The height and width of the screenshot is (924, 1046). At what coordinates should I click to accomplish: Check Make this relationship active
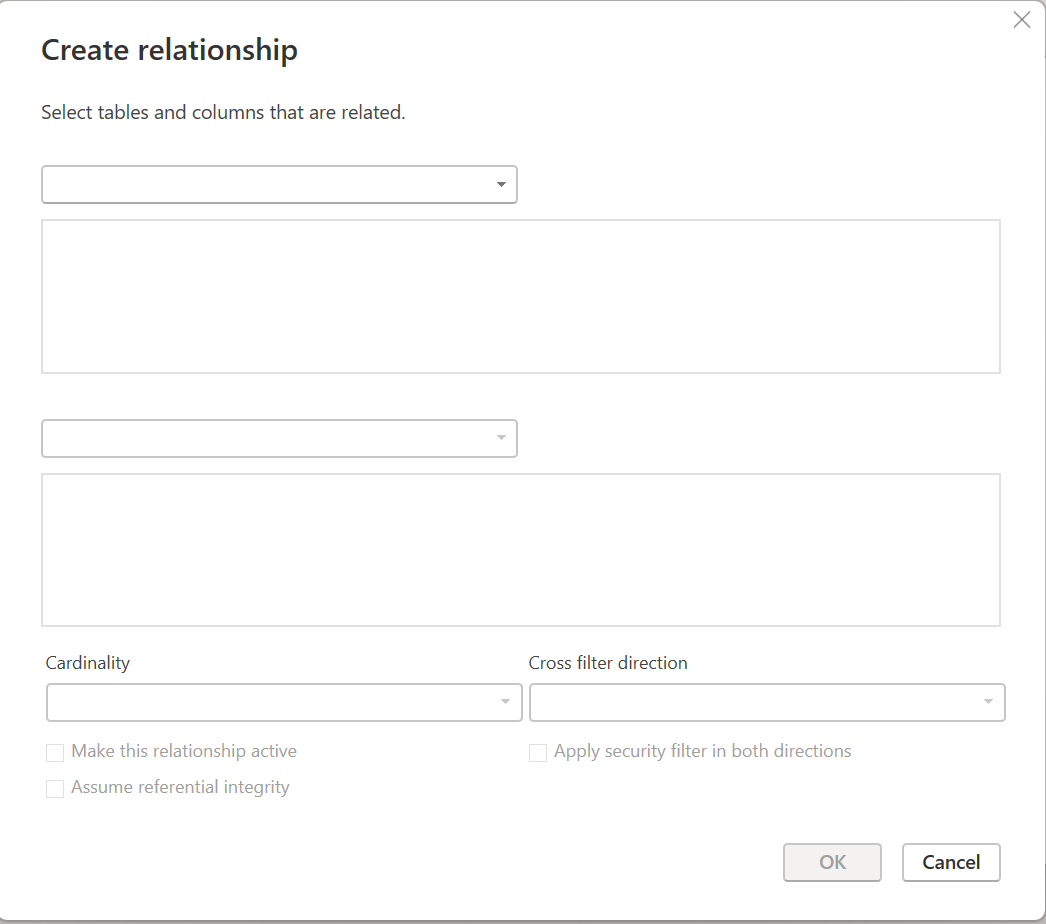[x=55, y=753]
